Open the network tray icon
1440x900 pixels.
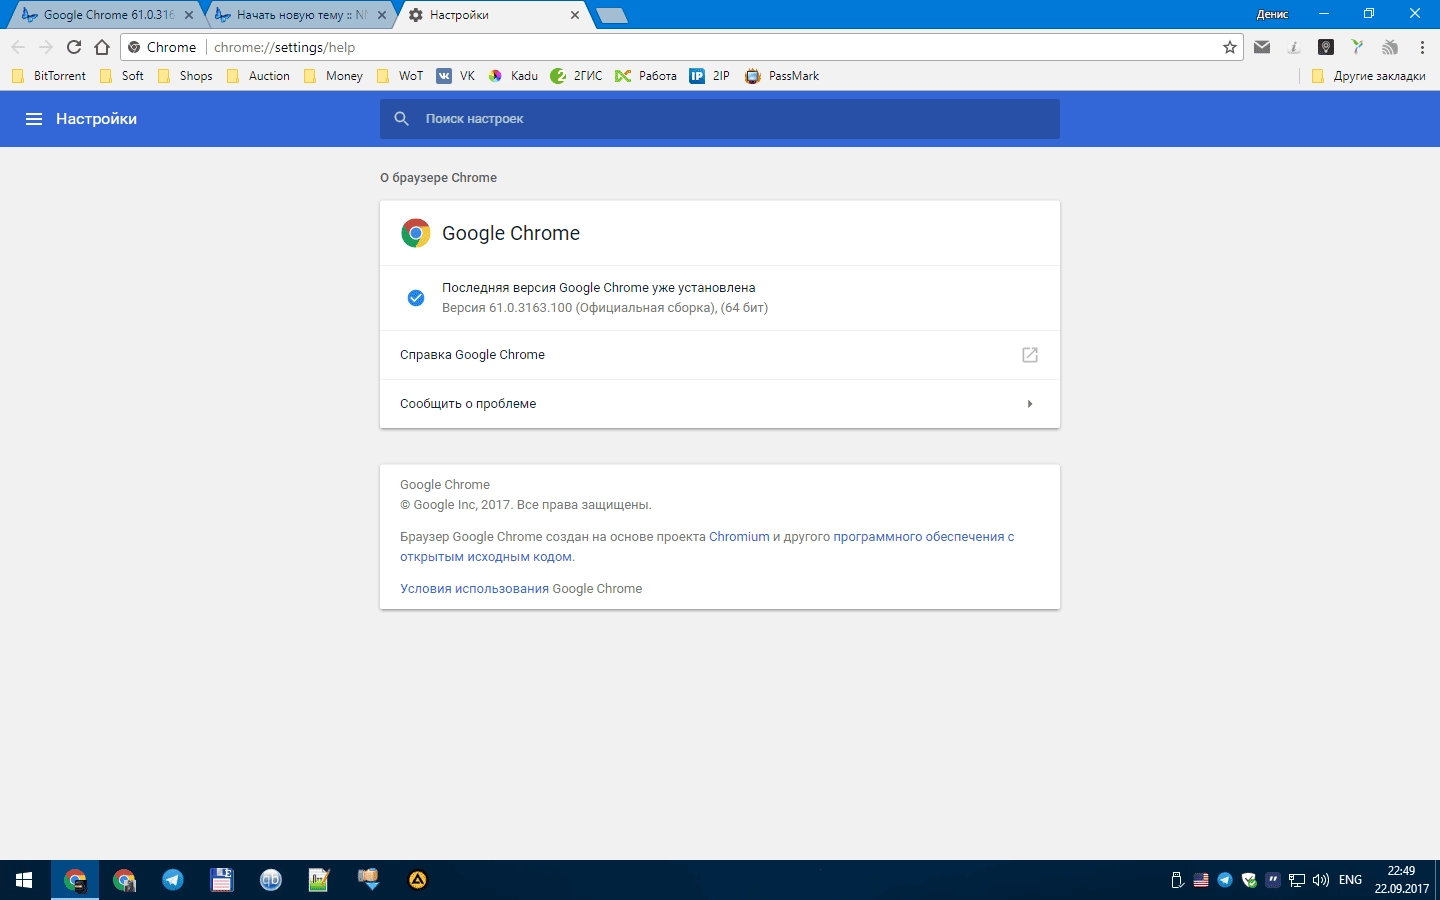point(1297,880)
